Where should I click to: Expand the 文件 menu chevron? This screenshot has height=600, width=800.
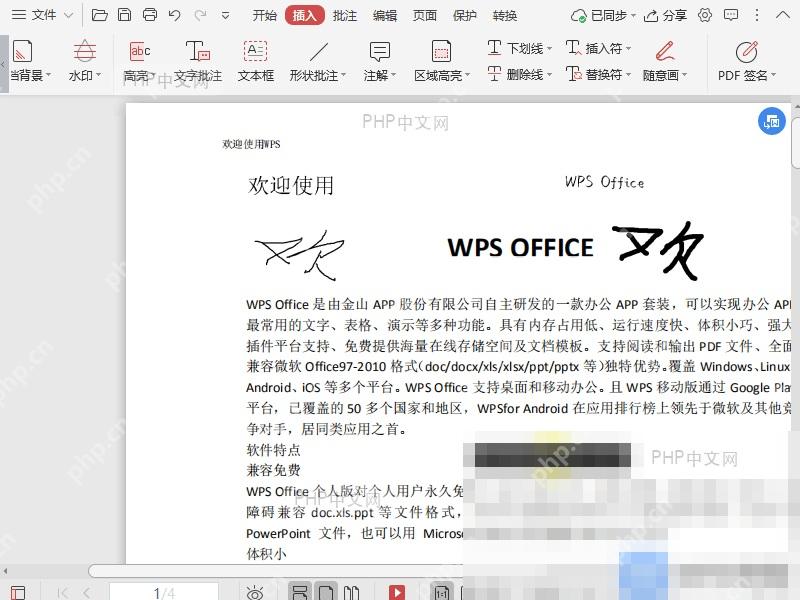[68, 16]
